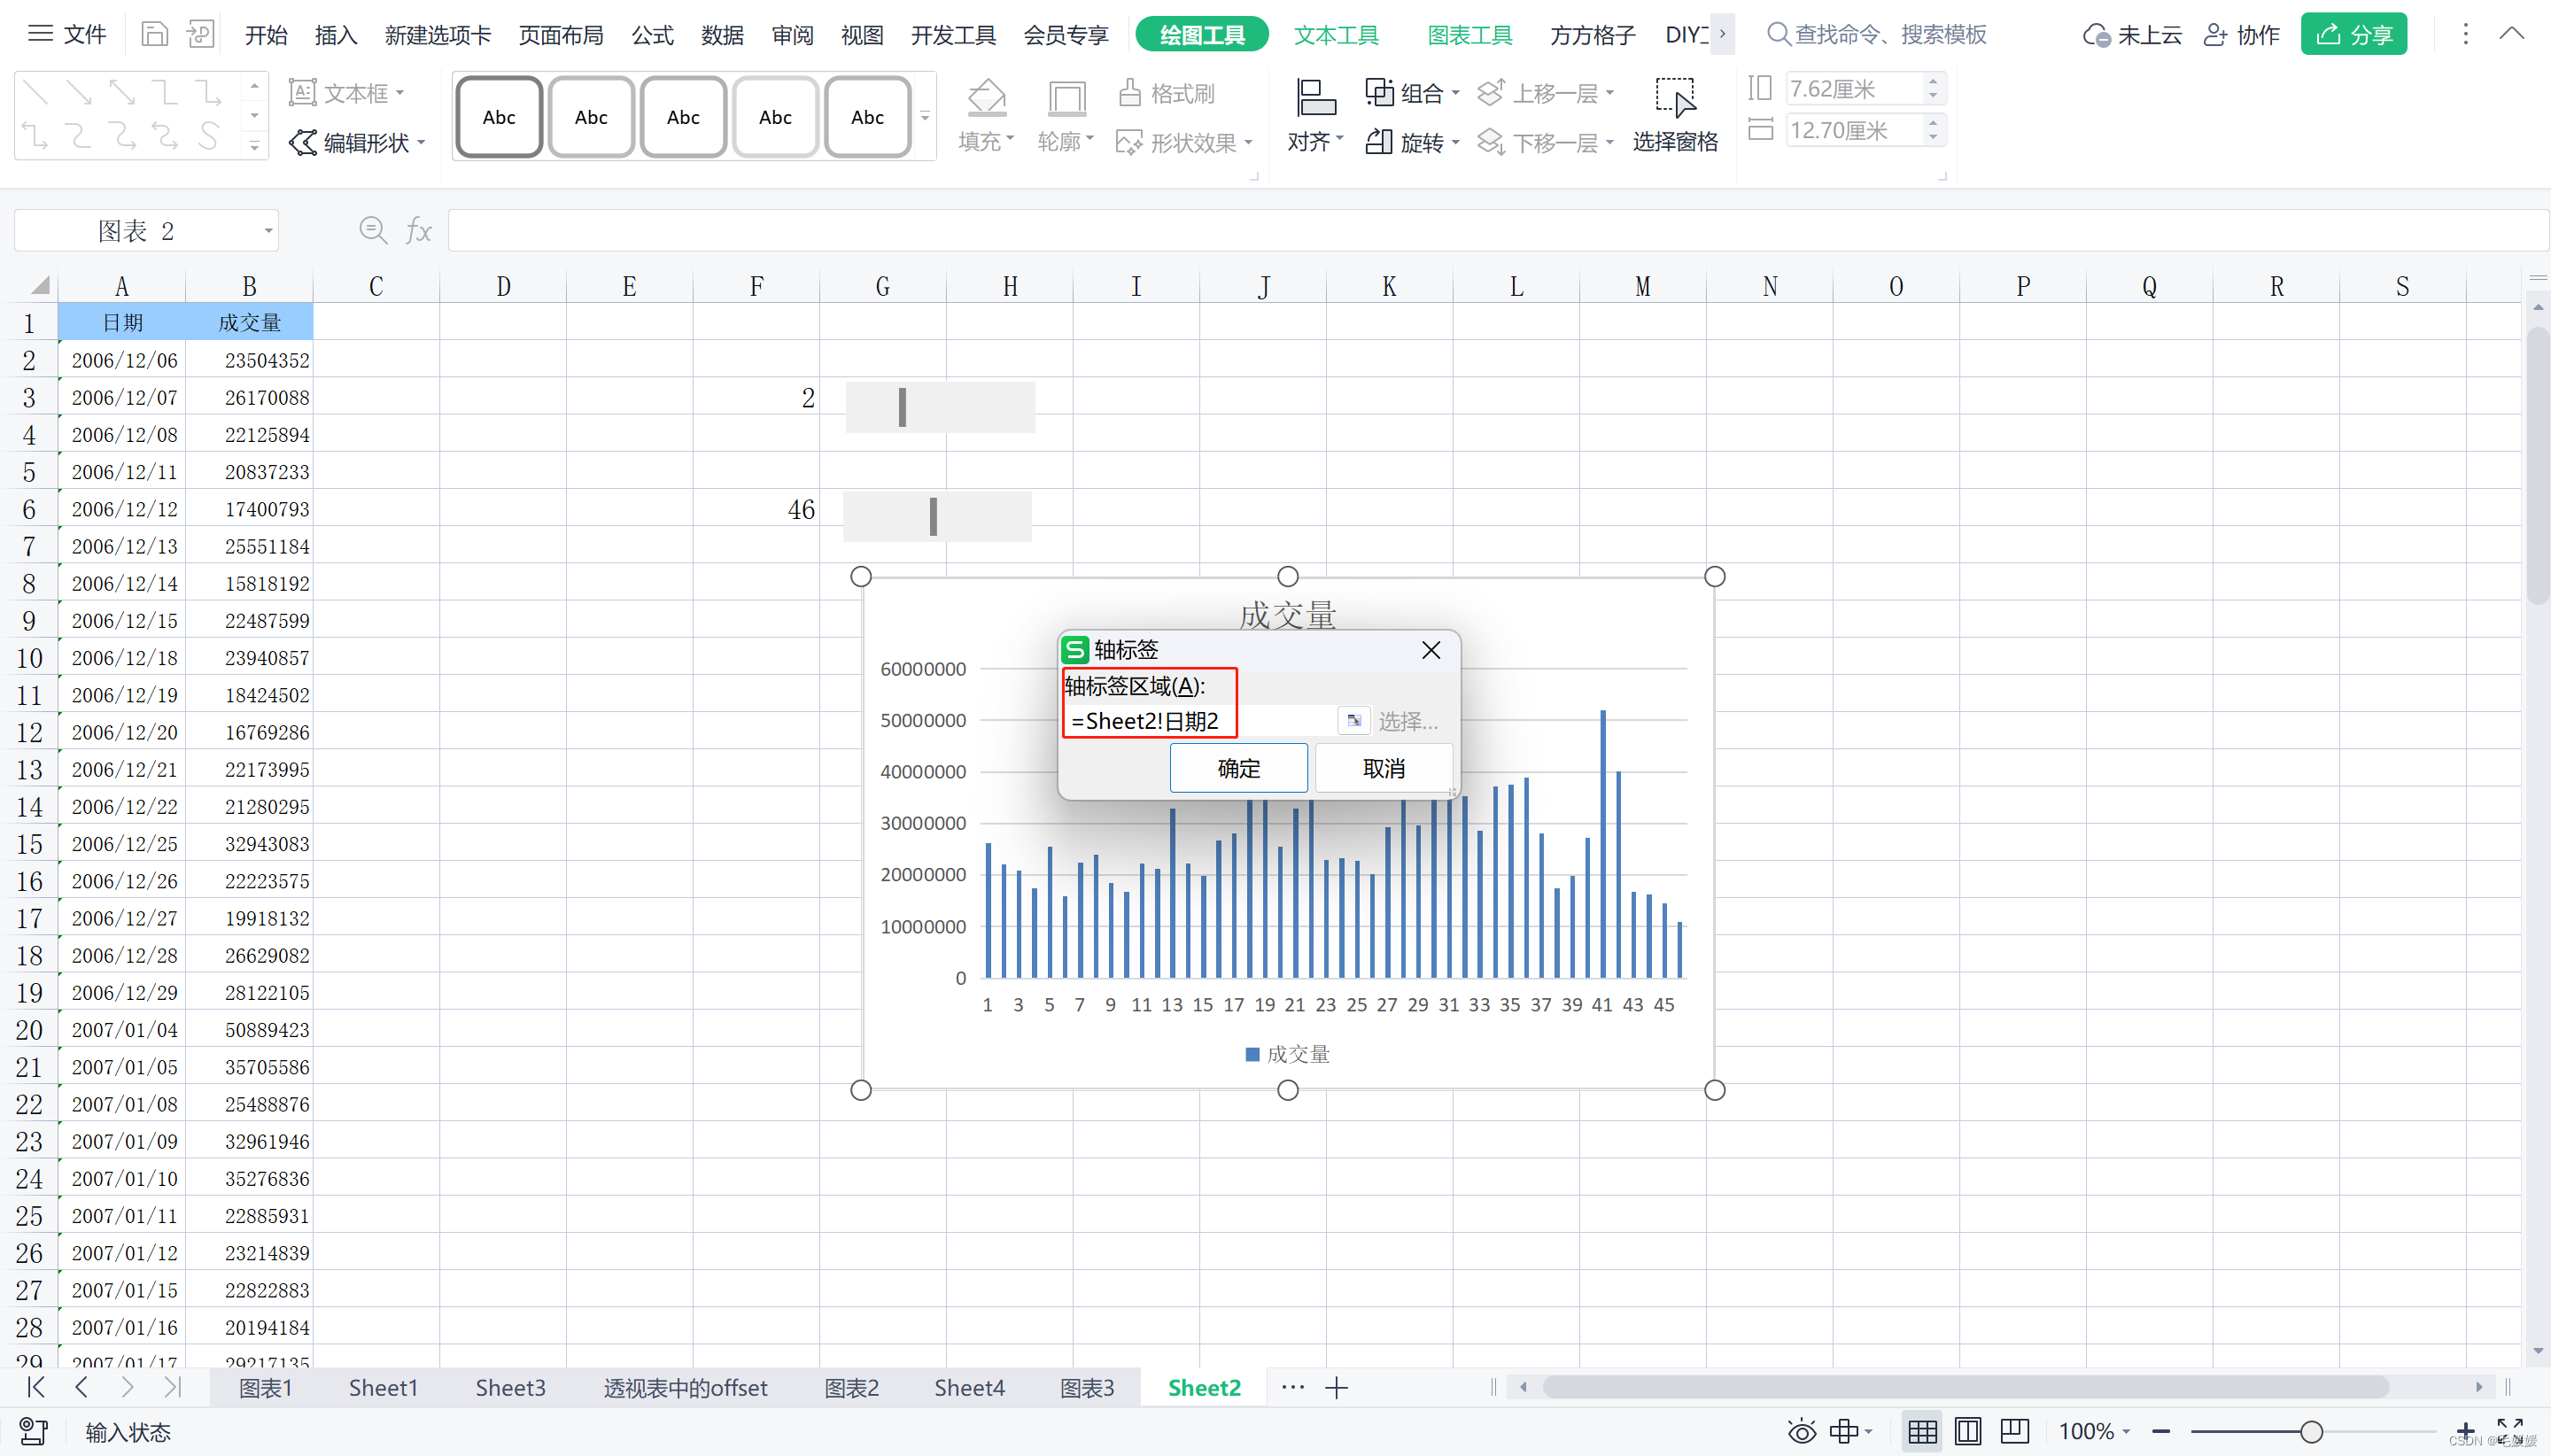Open the name box dropdown 图表 2
This screenshot has height=1456, width=2551.
[x=268, y=231]
